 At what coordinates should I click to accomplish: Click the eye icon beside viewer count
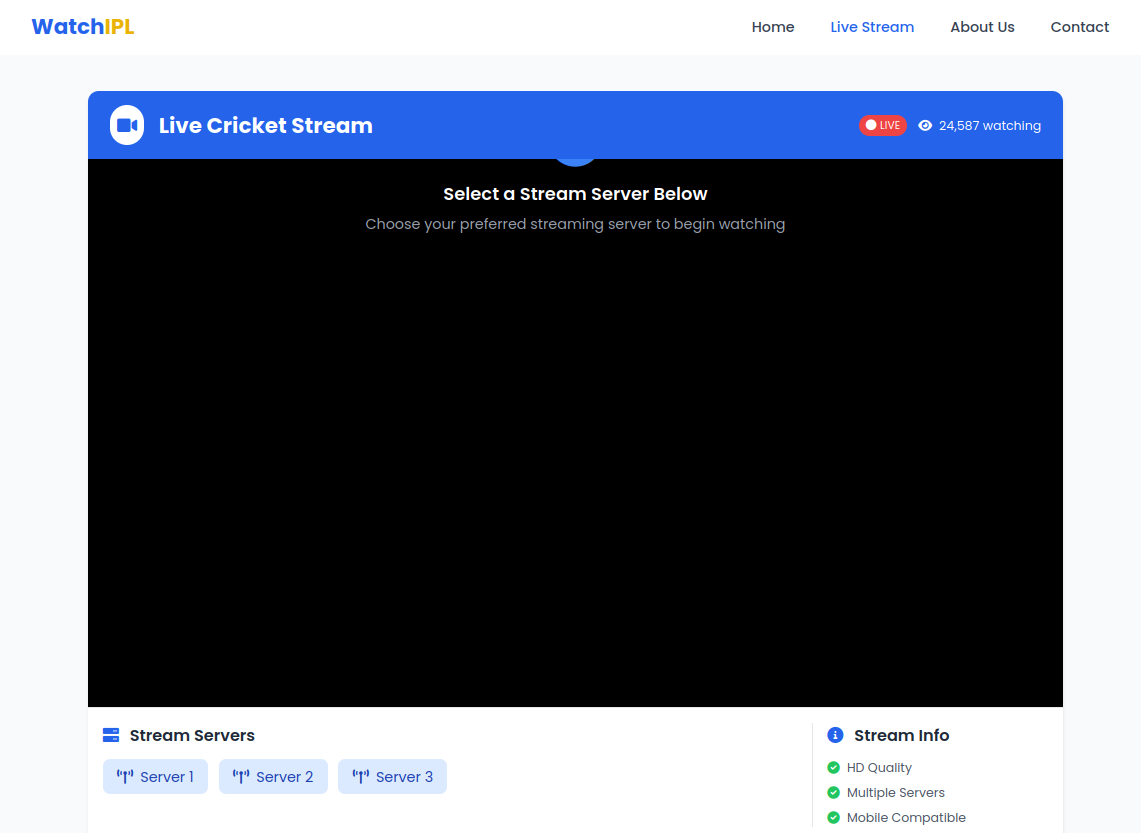pos(925,126)
